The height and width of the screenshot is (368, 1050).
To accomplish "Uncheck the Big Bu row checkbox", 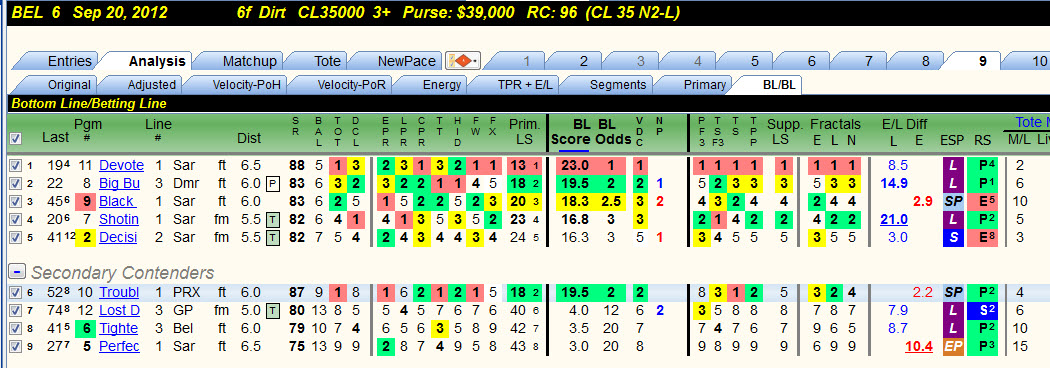I will click(15, 183).
